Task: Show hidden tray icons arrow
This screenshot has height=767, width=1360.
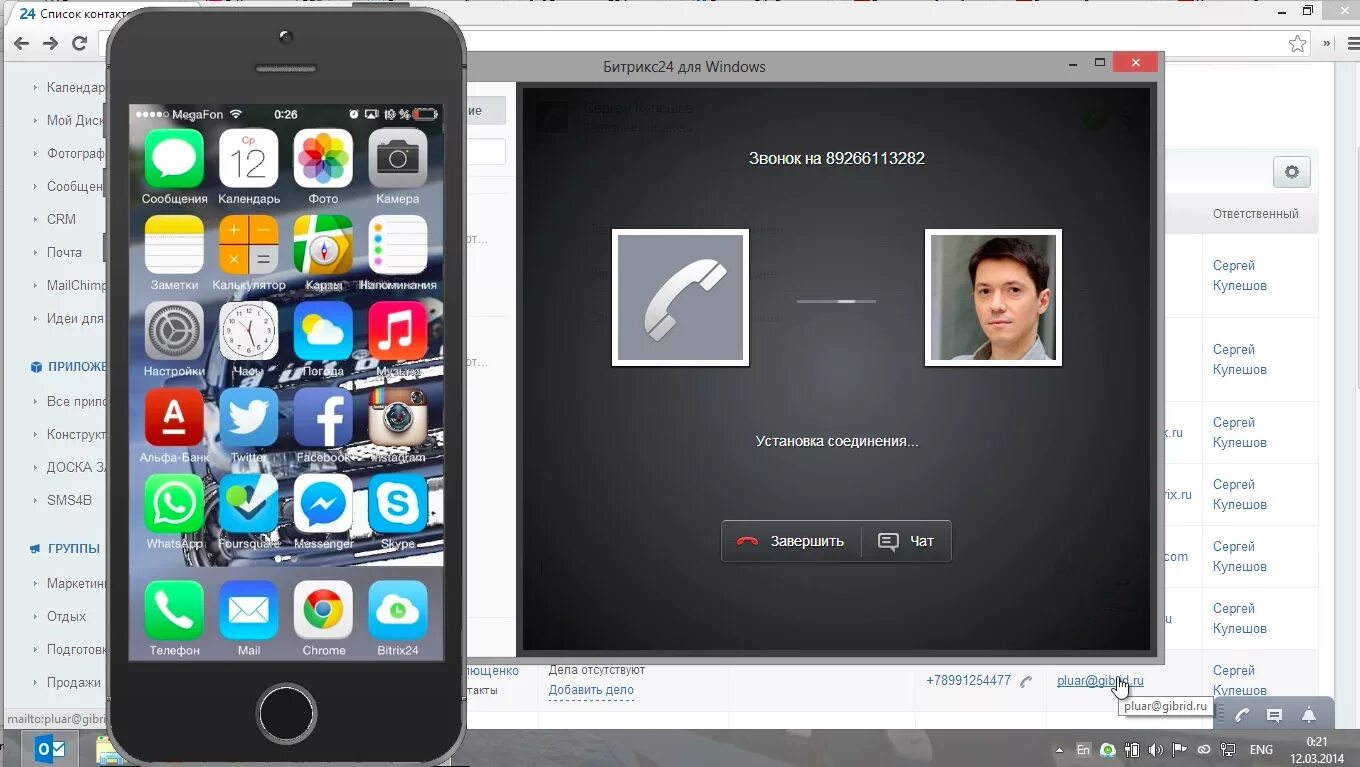Action: (1061, 750)
